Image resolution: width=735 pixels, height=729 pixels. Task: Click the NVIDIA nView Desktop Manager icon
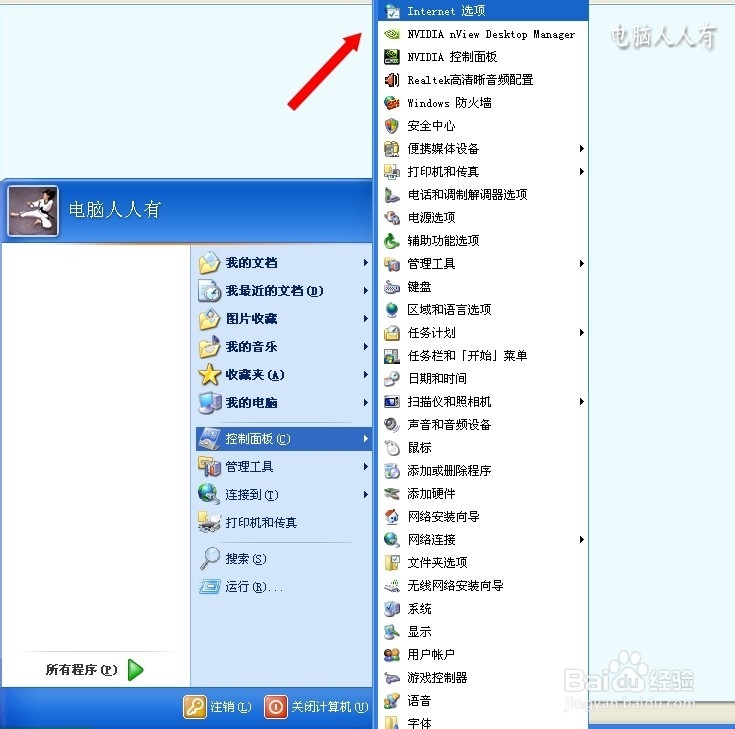pyautogui.click(x=391, y=34)
